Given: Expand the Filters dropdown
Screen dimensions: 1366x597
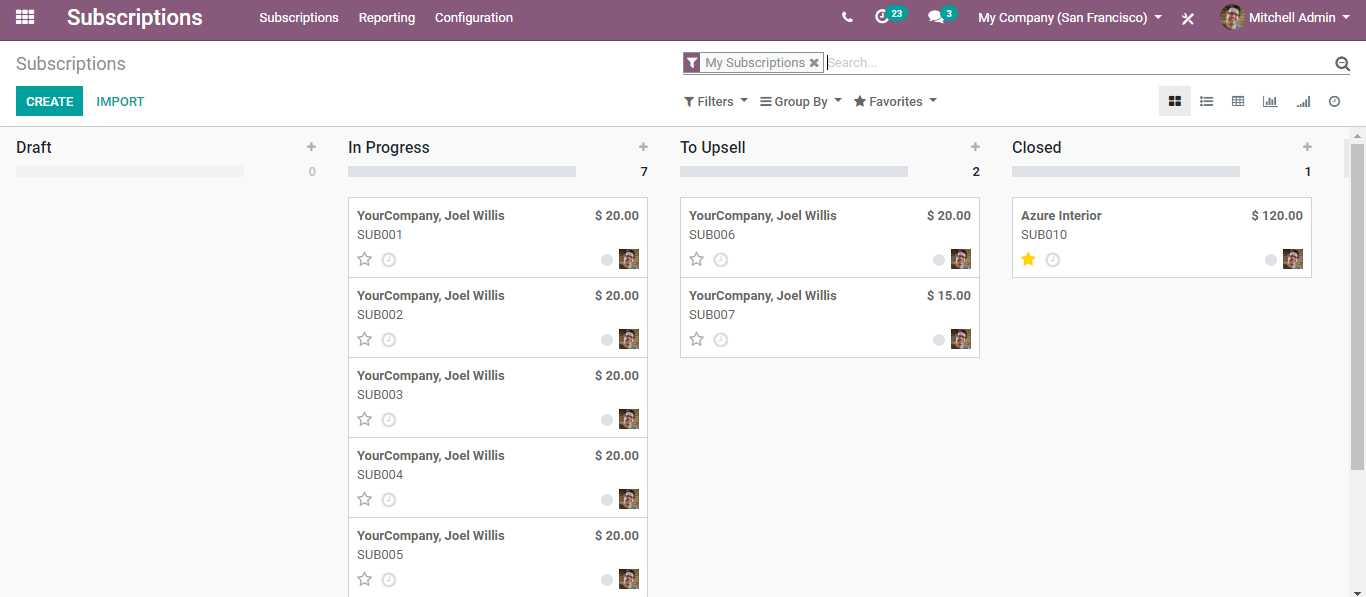Looking at the screenshot, I should click(715, 101).
